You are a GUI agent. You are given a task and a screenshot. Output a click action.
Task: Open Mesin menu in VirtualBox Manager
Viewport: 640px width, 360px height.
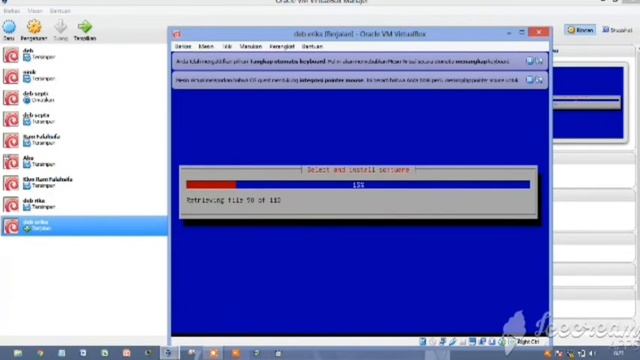(x=35, y=11)
